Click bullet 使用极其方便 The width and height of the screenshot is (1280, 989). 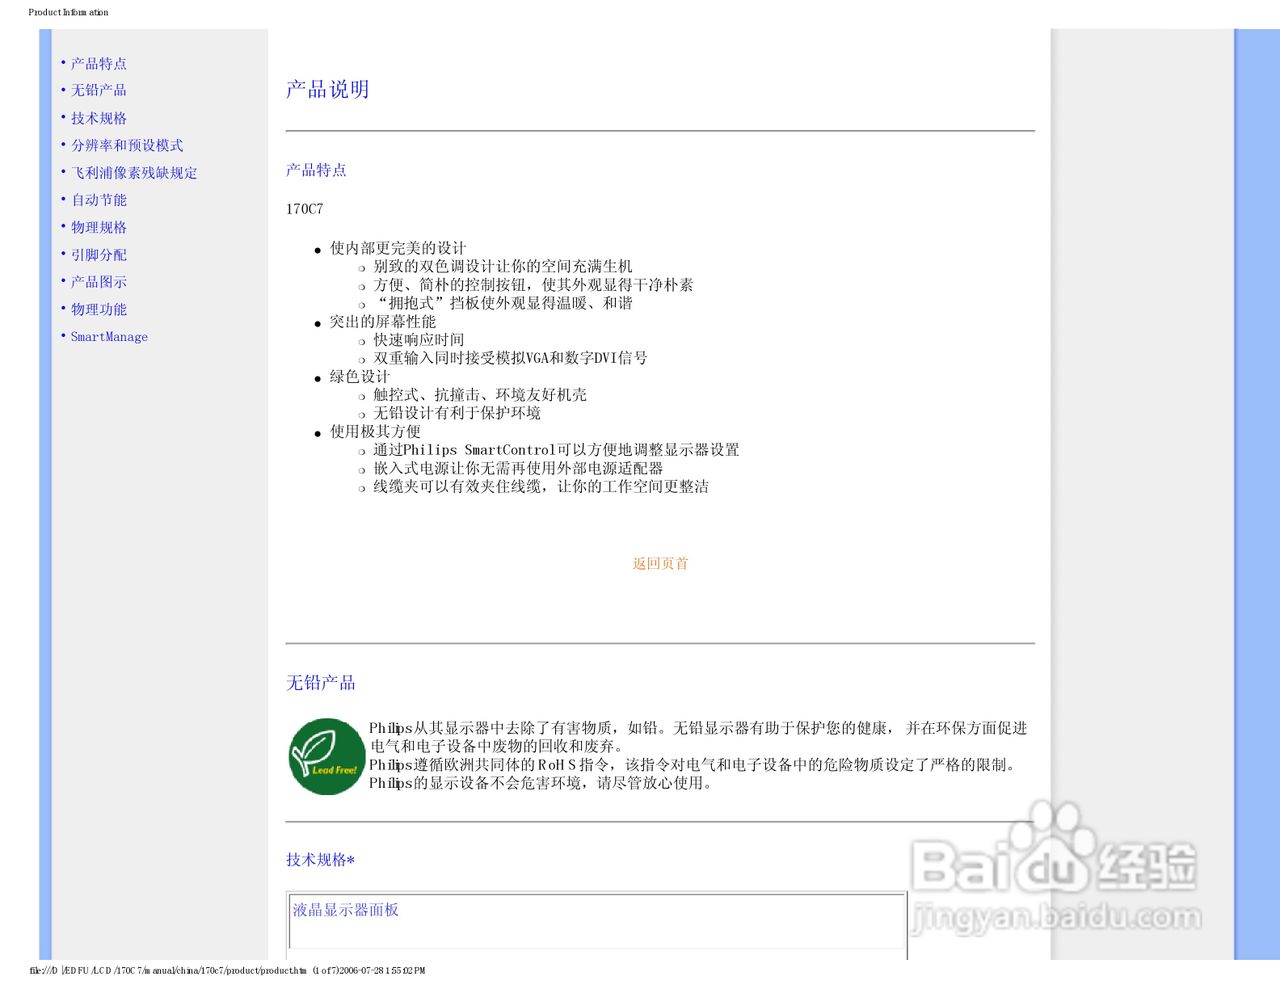click(375, 432)
